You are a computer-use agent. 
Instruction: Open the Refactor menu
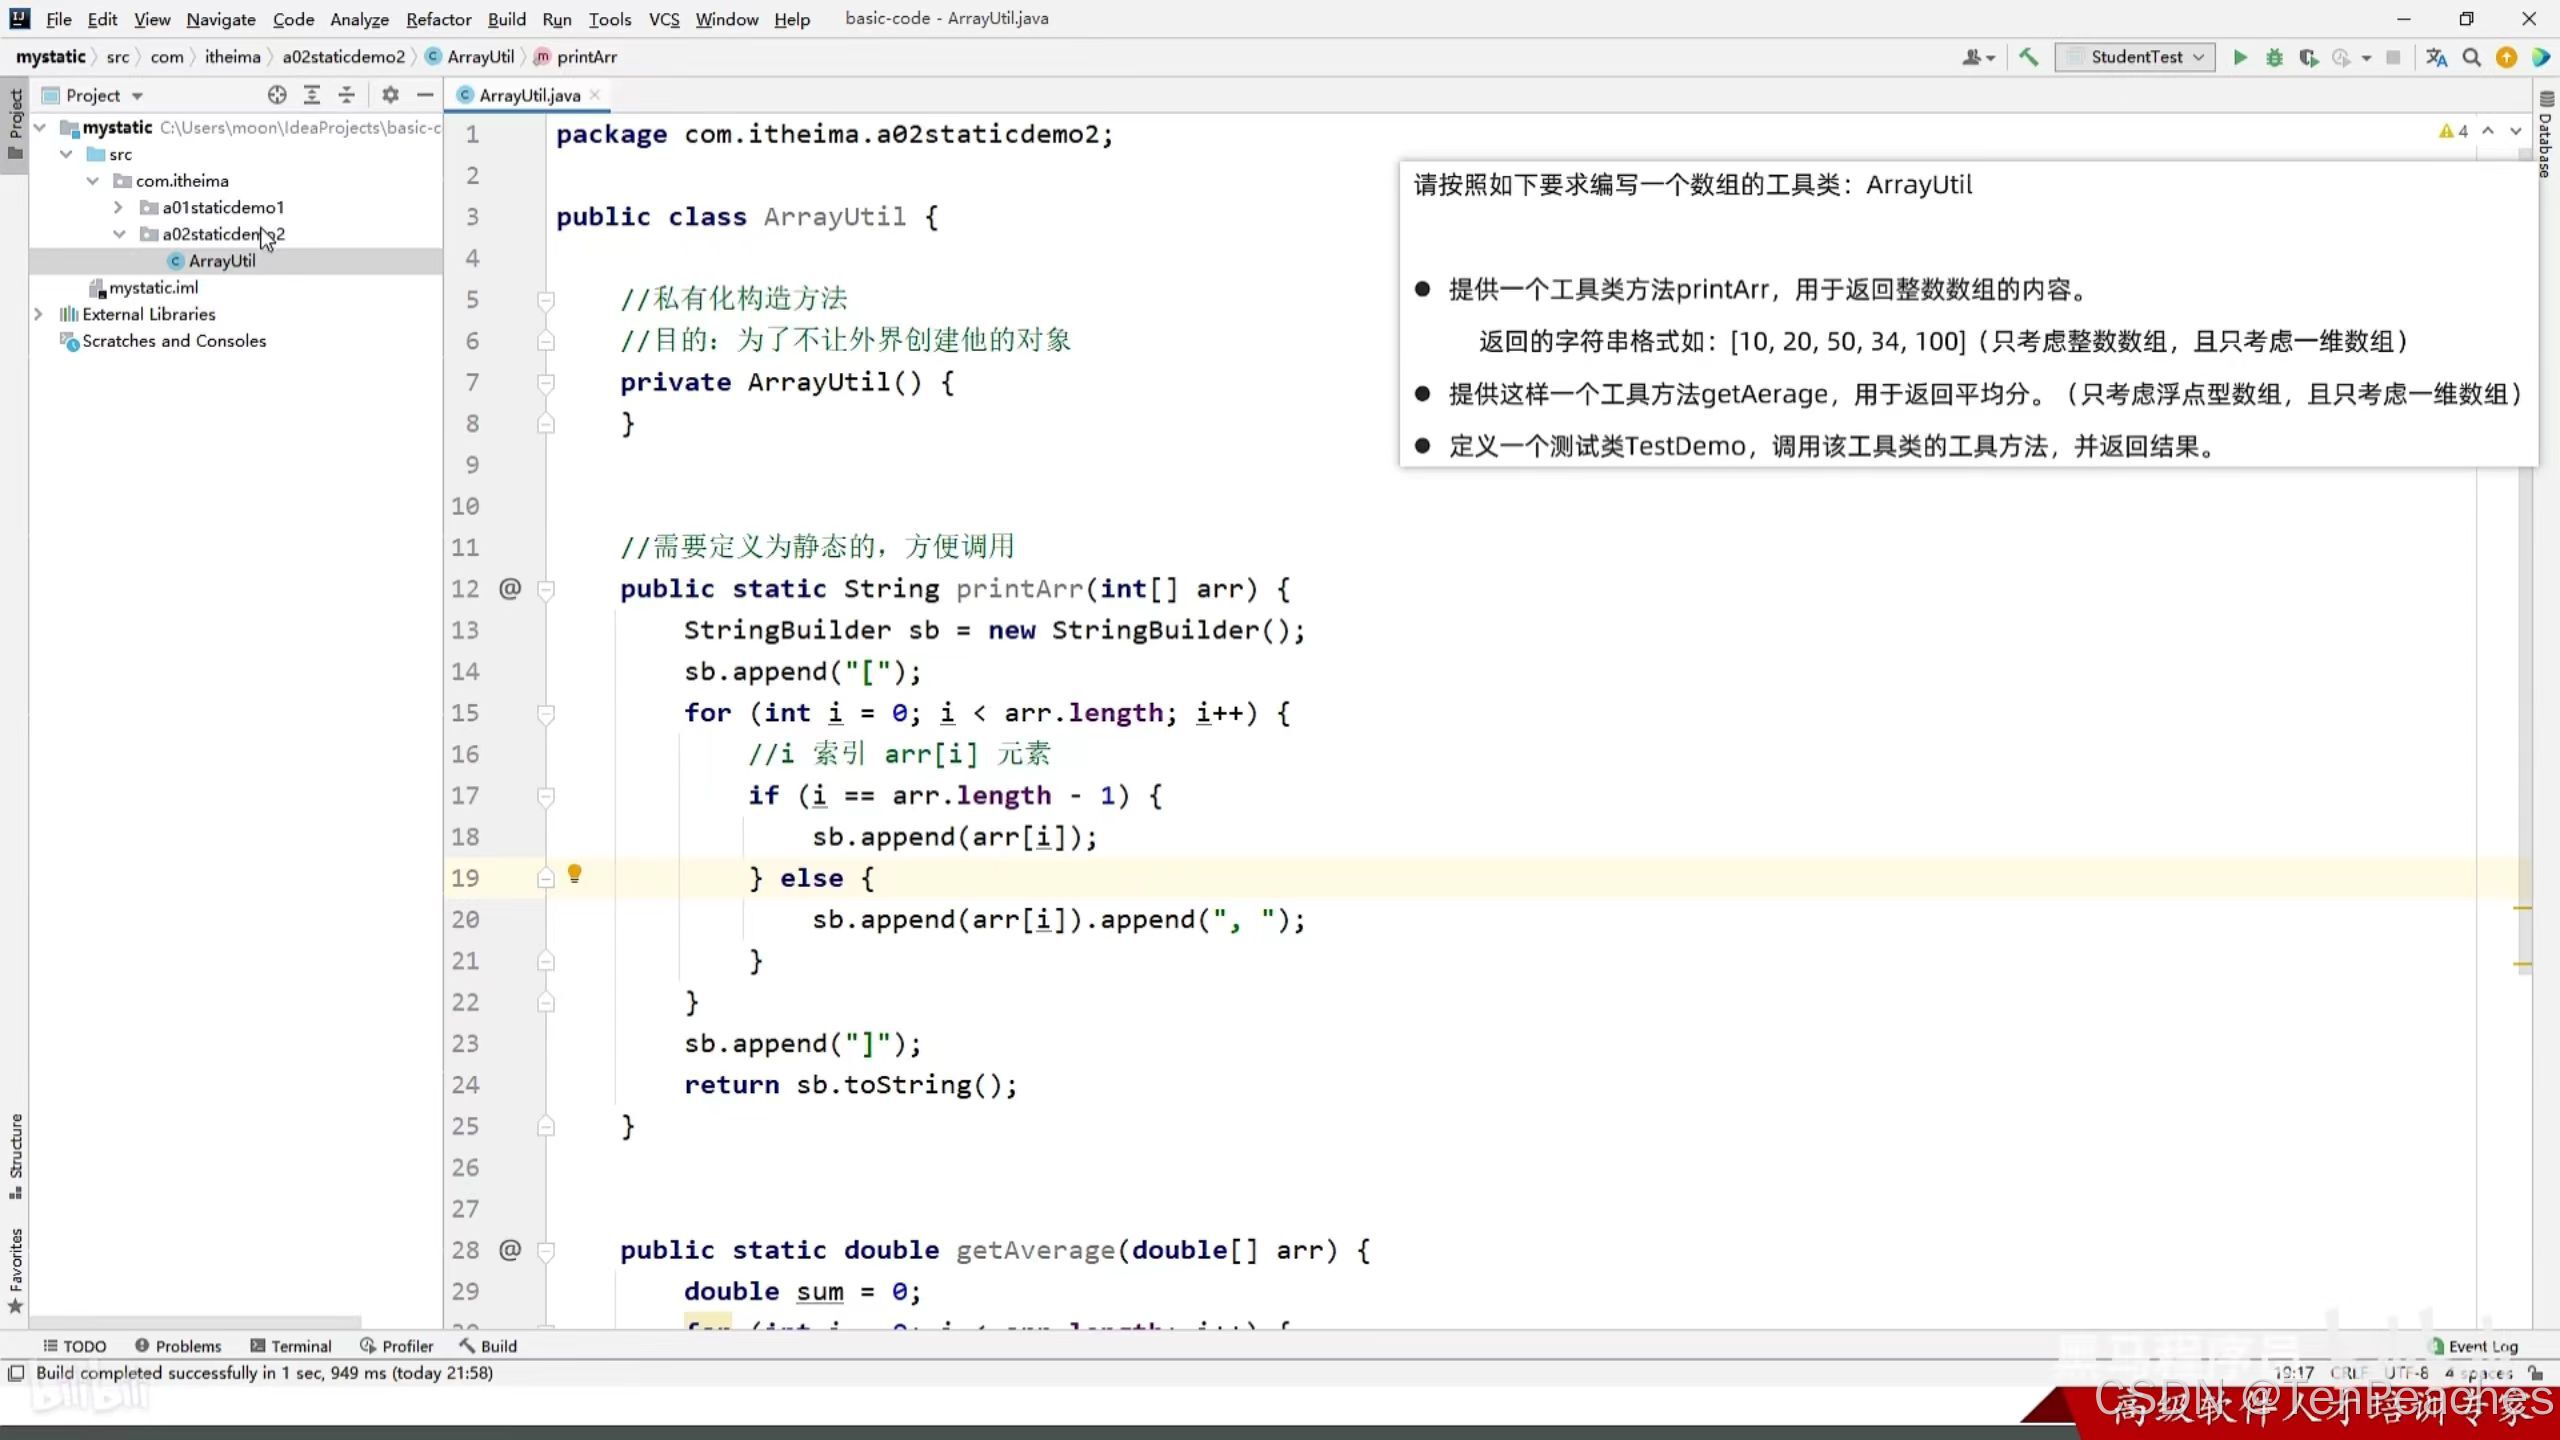tap(438, 19)
